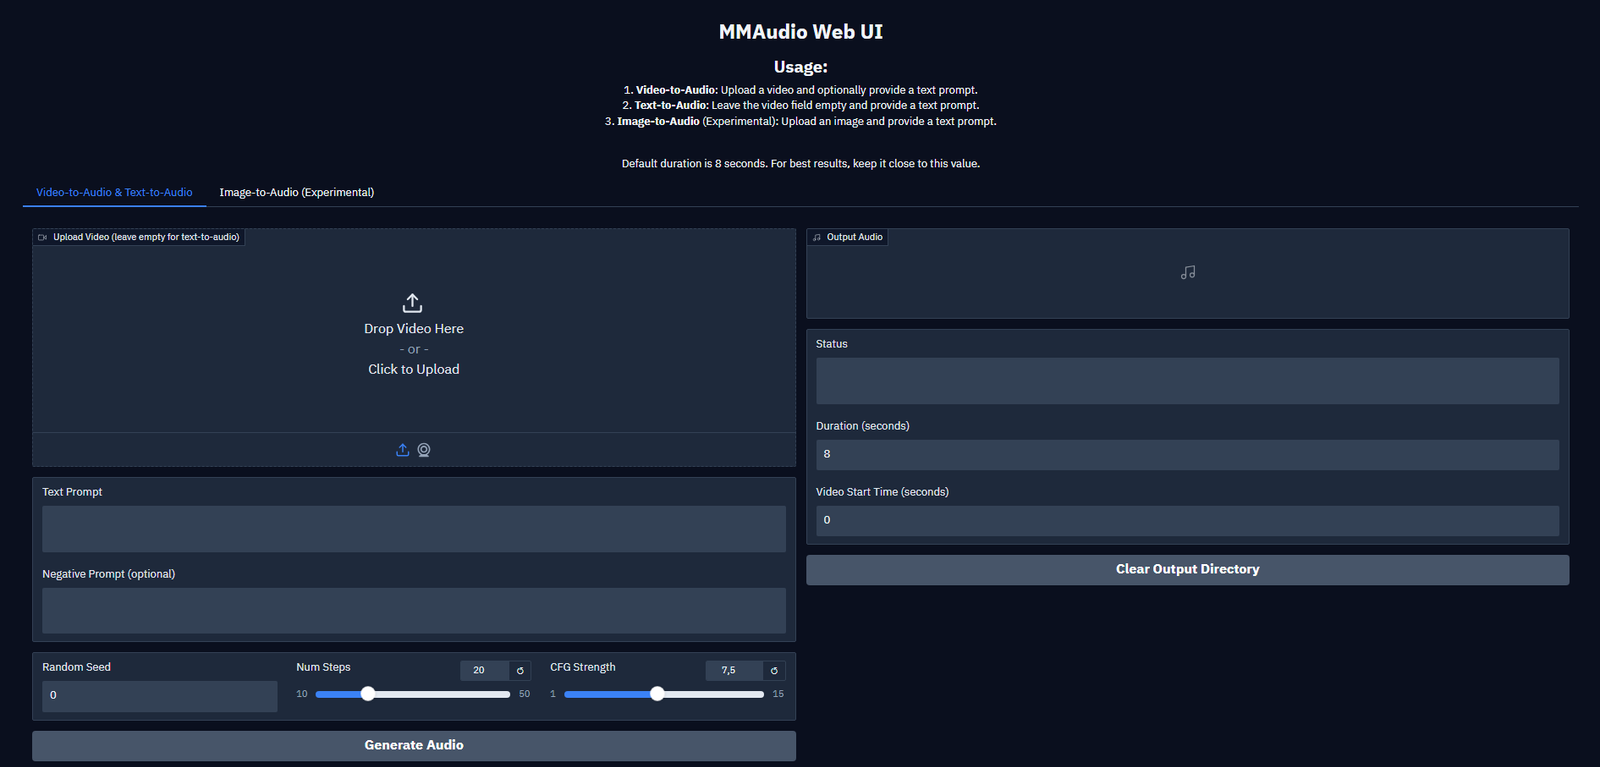Screen dimensions: 1600x767
Task: Focus the Negative Prompt (optional) field
Action: (414, 611)
